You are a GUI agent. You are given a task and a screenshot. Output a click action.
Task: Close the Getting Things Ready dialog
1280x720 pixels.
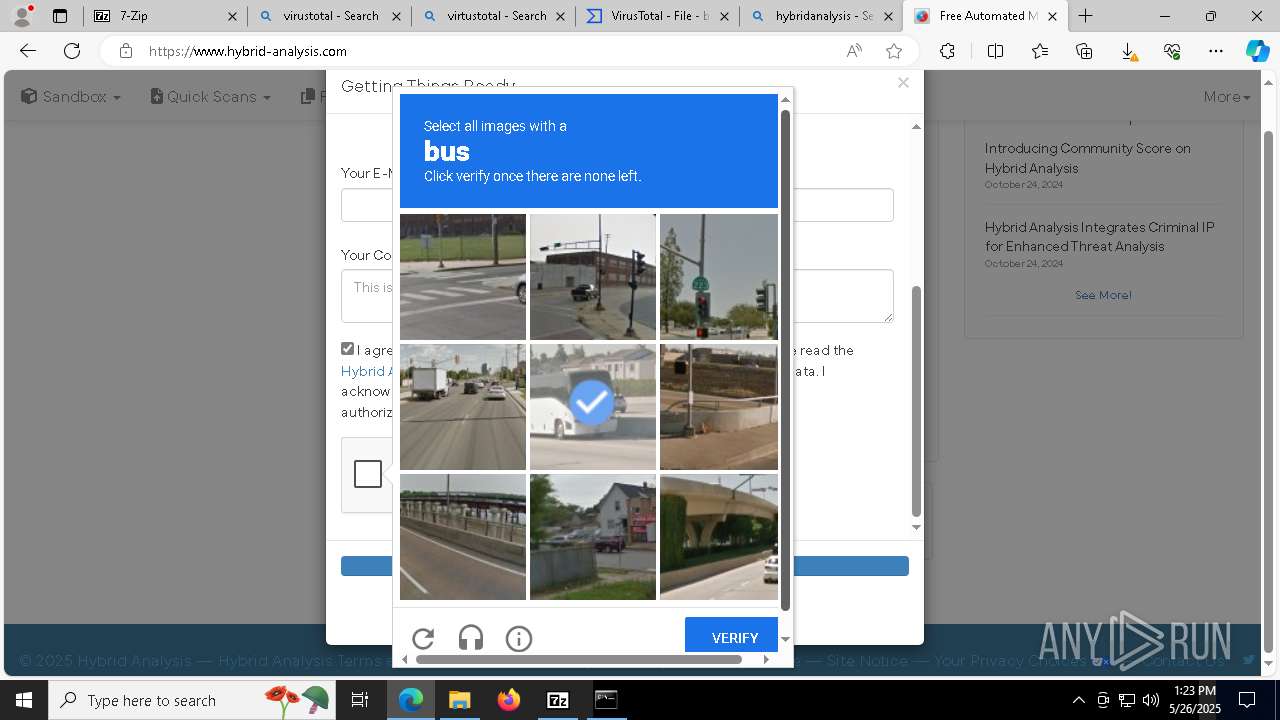[903, 83]
